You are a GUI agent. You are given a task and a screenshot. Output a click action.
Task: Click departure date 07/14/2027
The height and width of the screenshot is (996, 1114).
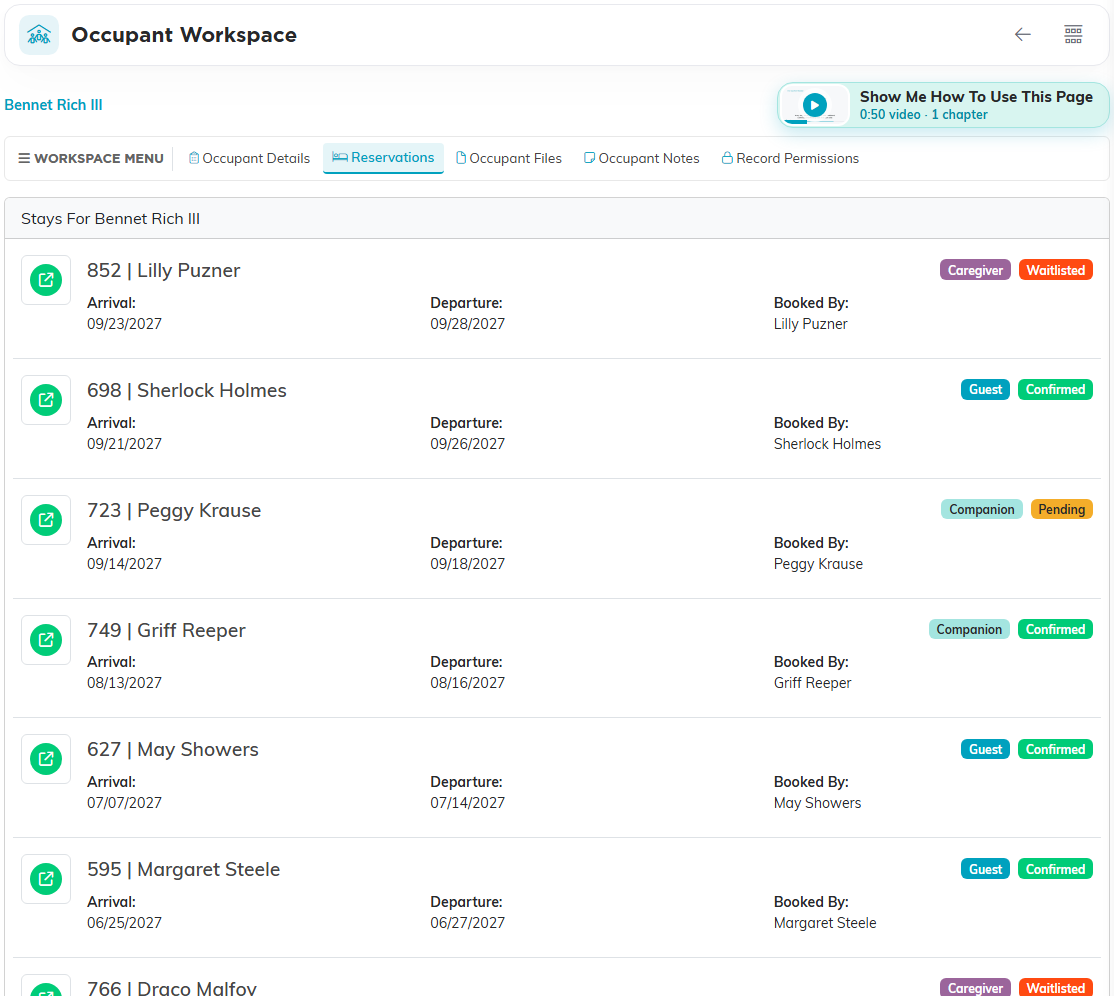[x=467, y=803]
